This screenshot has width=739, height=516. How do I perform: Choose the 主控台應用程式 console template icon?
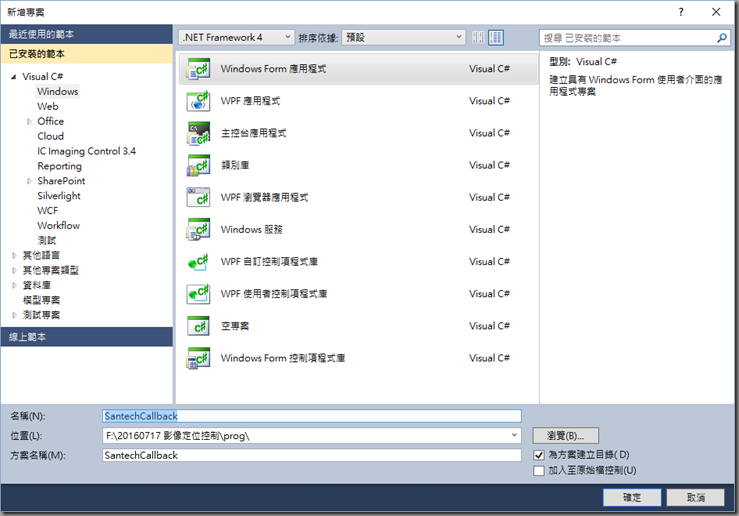coord(198,133)
